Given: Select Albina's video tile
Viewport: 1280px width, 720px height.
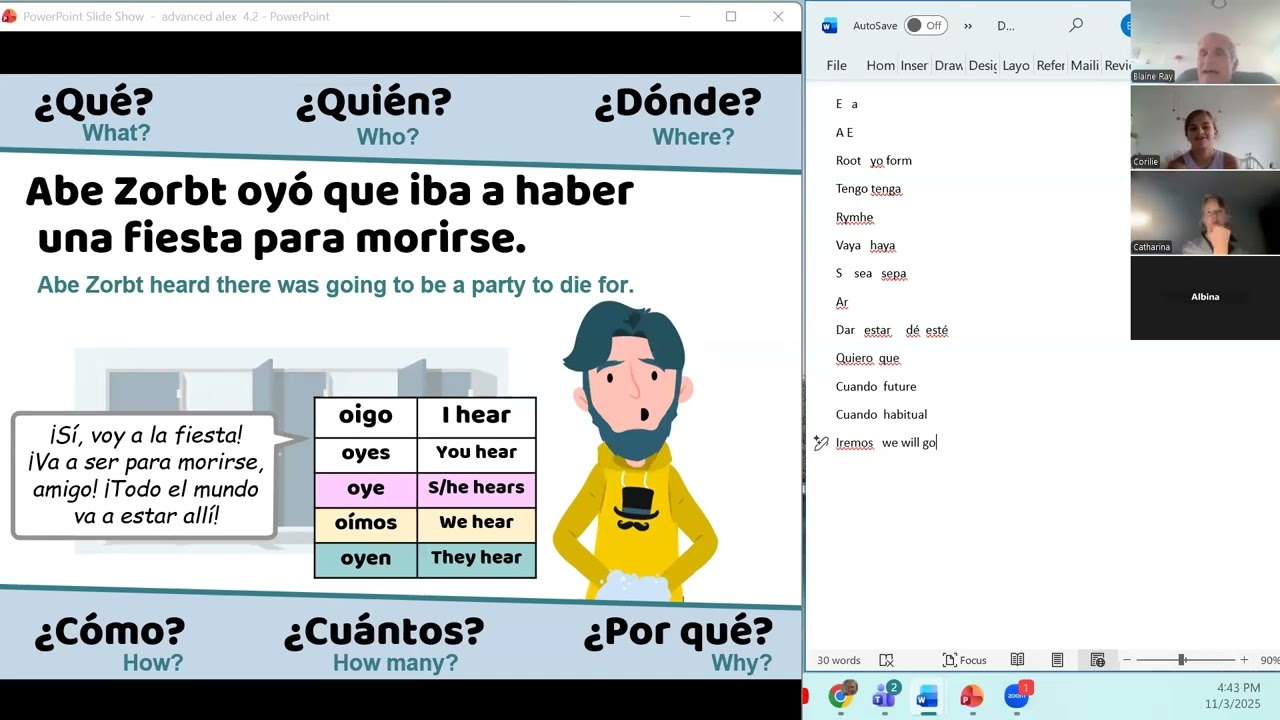Looking at the screenshot, I should [1205, 297].
